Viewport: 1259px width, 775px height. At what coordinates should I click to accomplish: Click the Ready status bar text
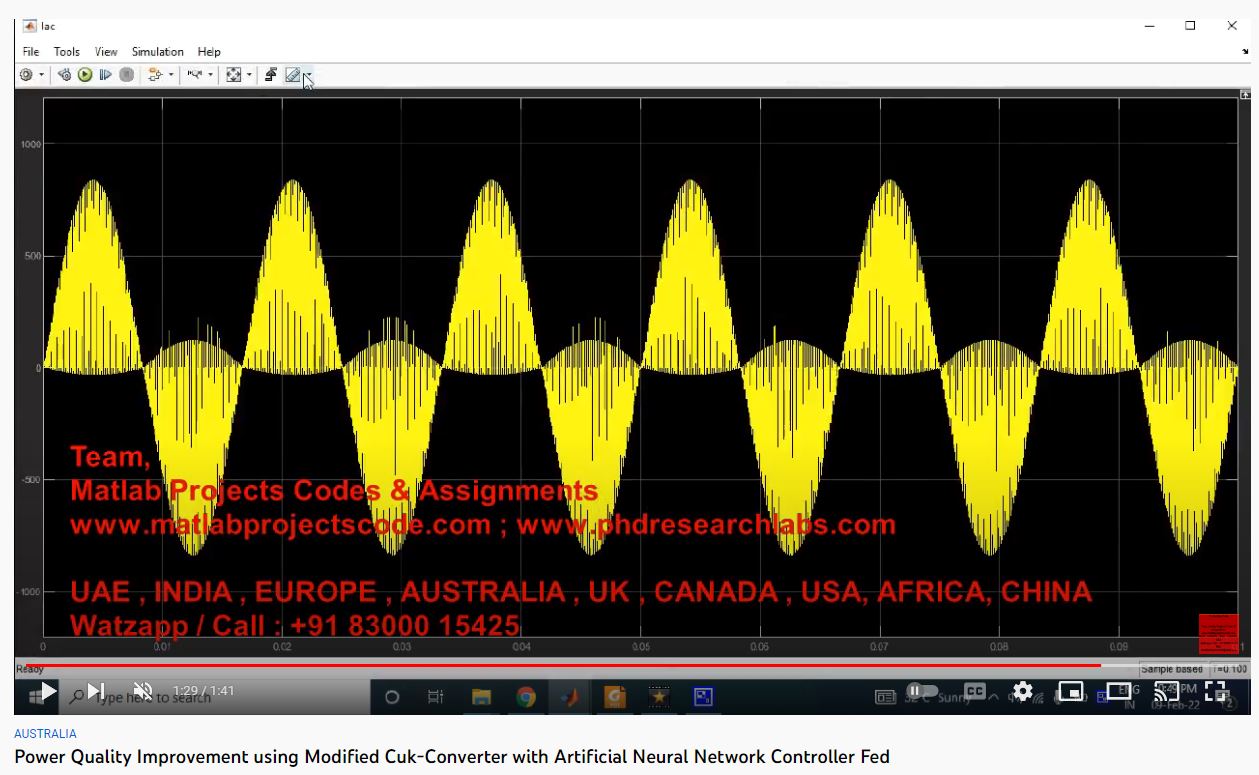point(30,669)
